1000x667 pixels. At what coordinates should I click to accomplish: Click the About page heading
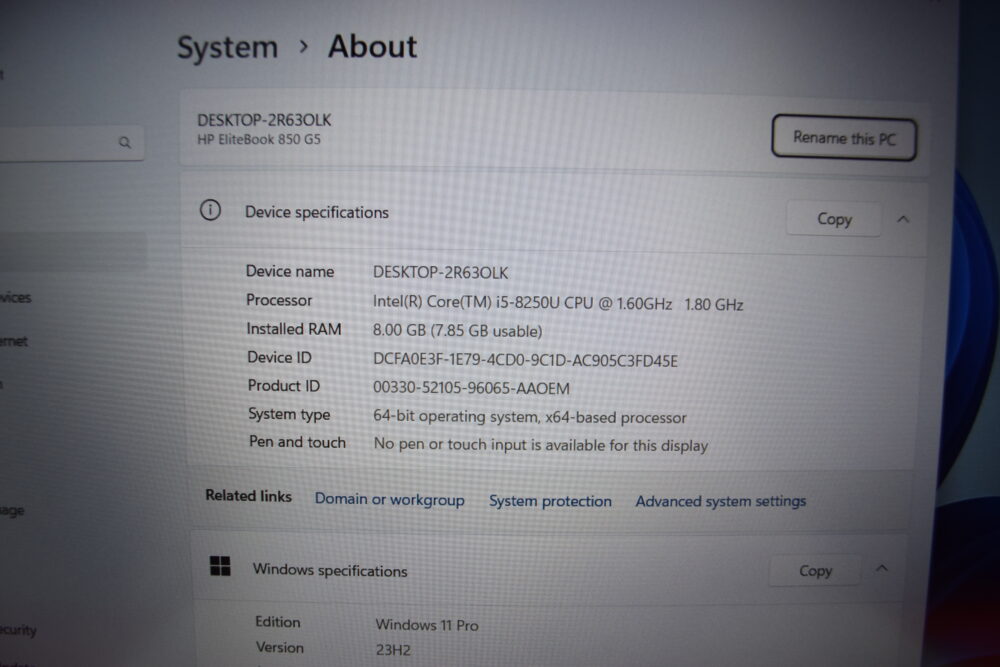pyautogui.click(x=372, y=47)
